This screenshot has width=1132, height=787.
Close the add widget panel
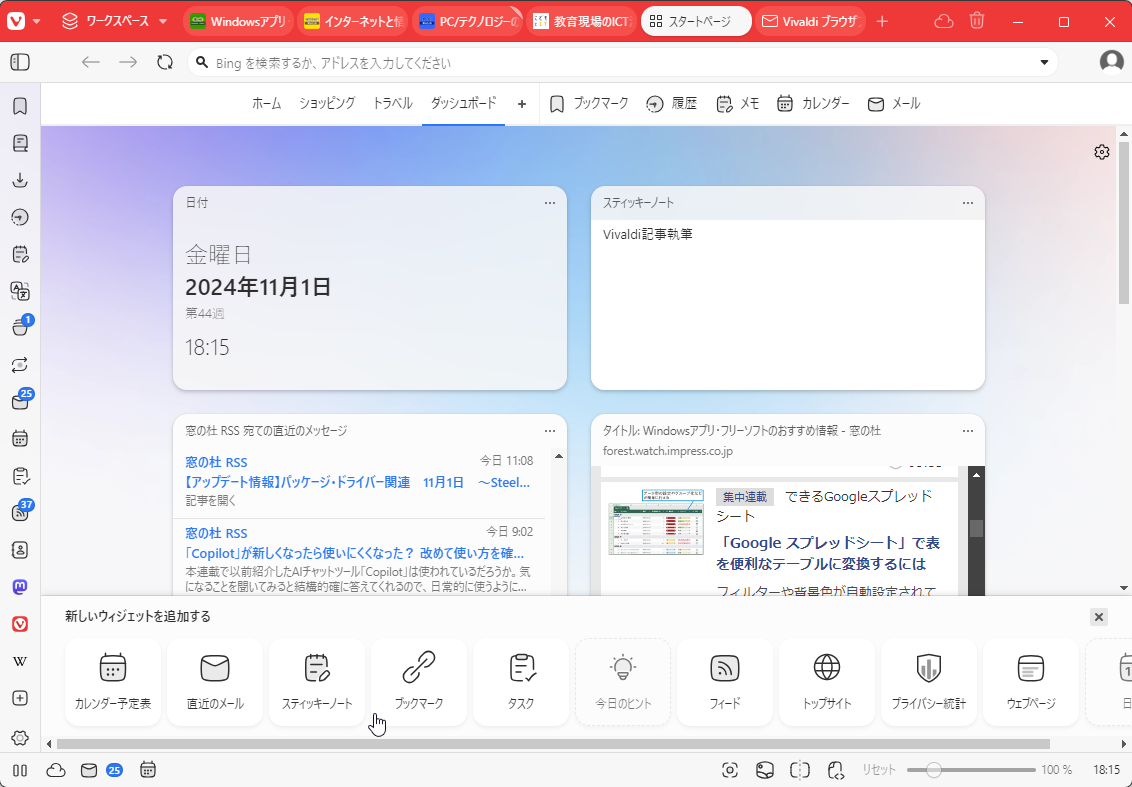pos(1099,617)
